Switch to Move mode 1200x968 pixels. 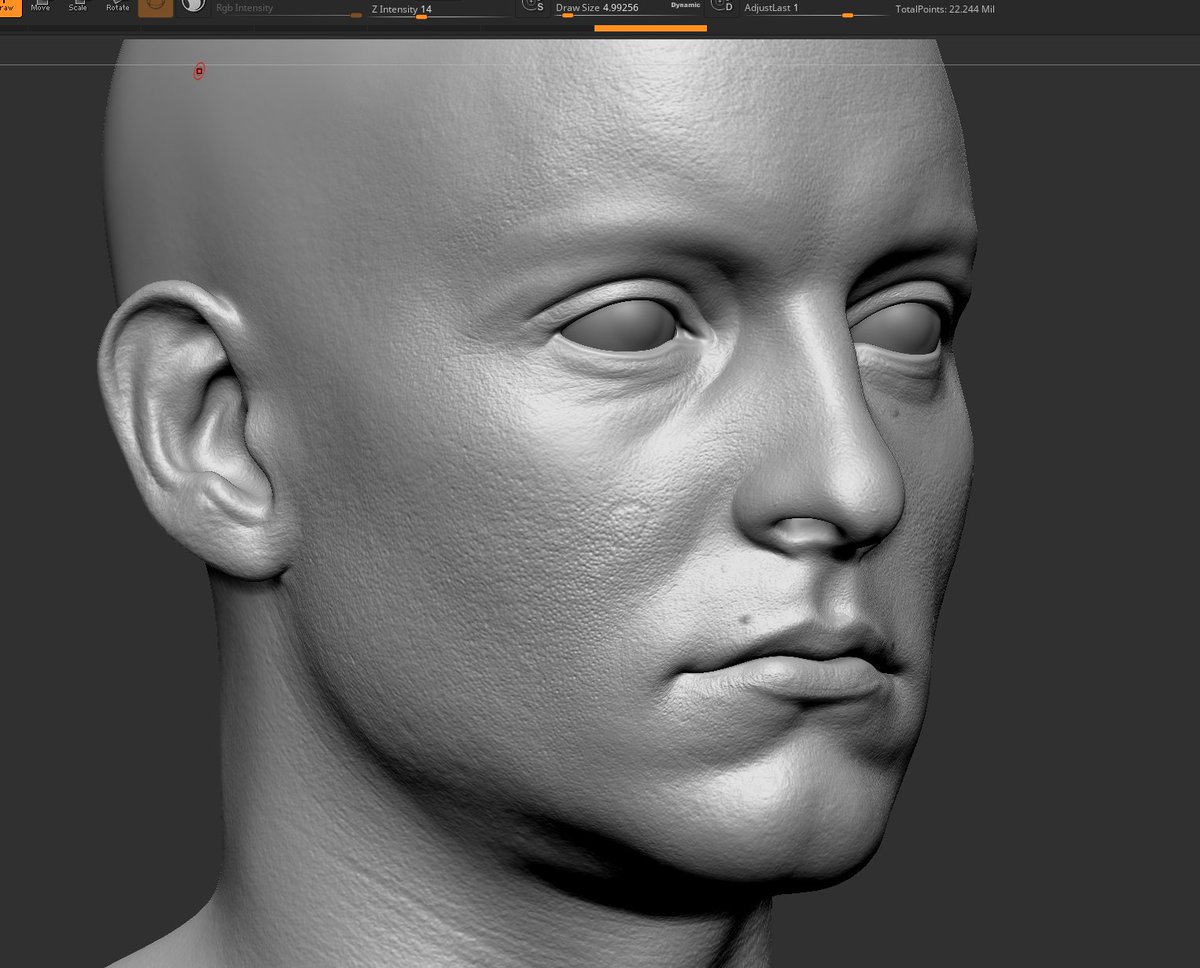pyautogui.click(x=40, y=8)
